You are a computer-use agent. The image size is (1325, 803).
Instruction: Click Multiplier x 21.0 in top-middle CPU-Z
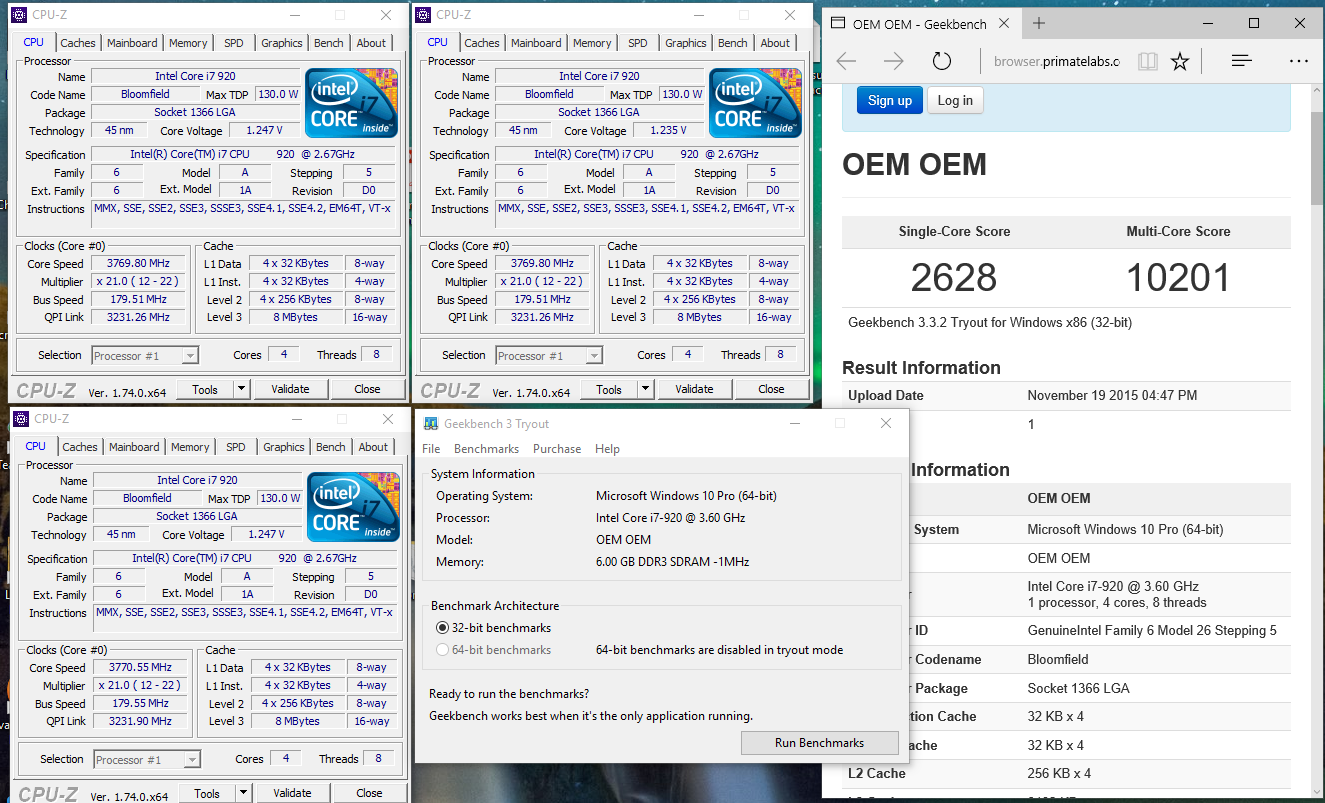(542, 282)
